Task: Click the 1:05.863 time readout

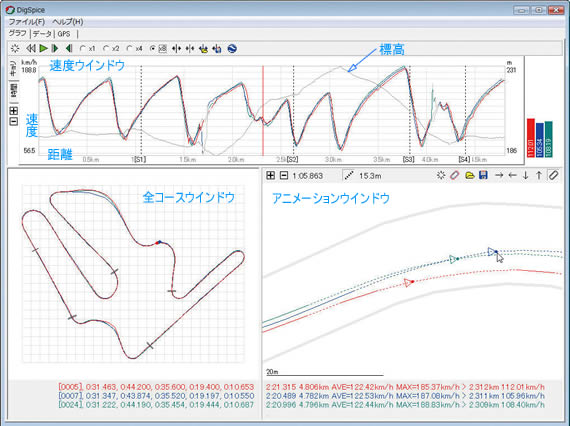Action: pos(308,176)
